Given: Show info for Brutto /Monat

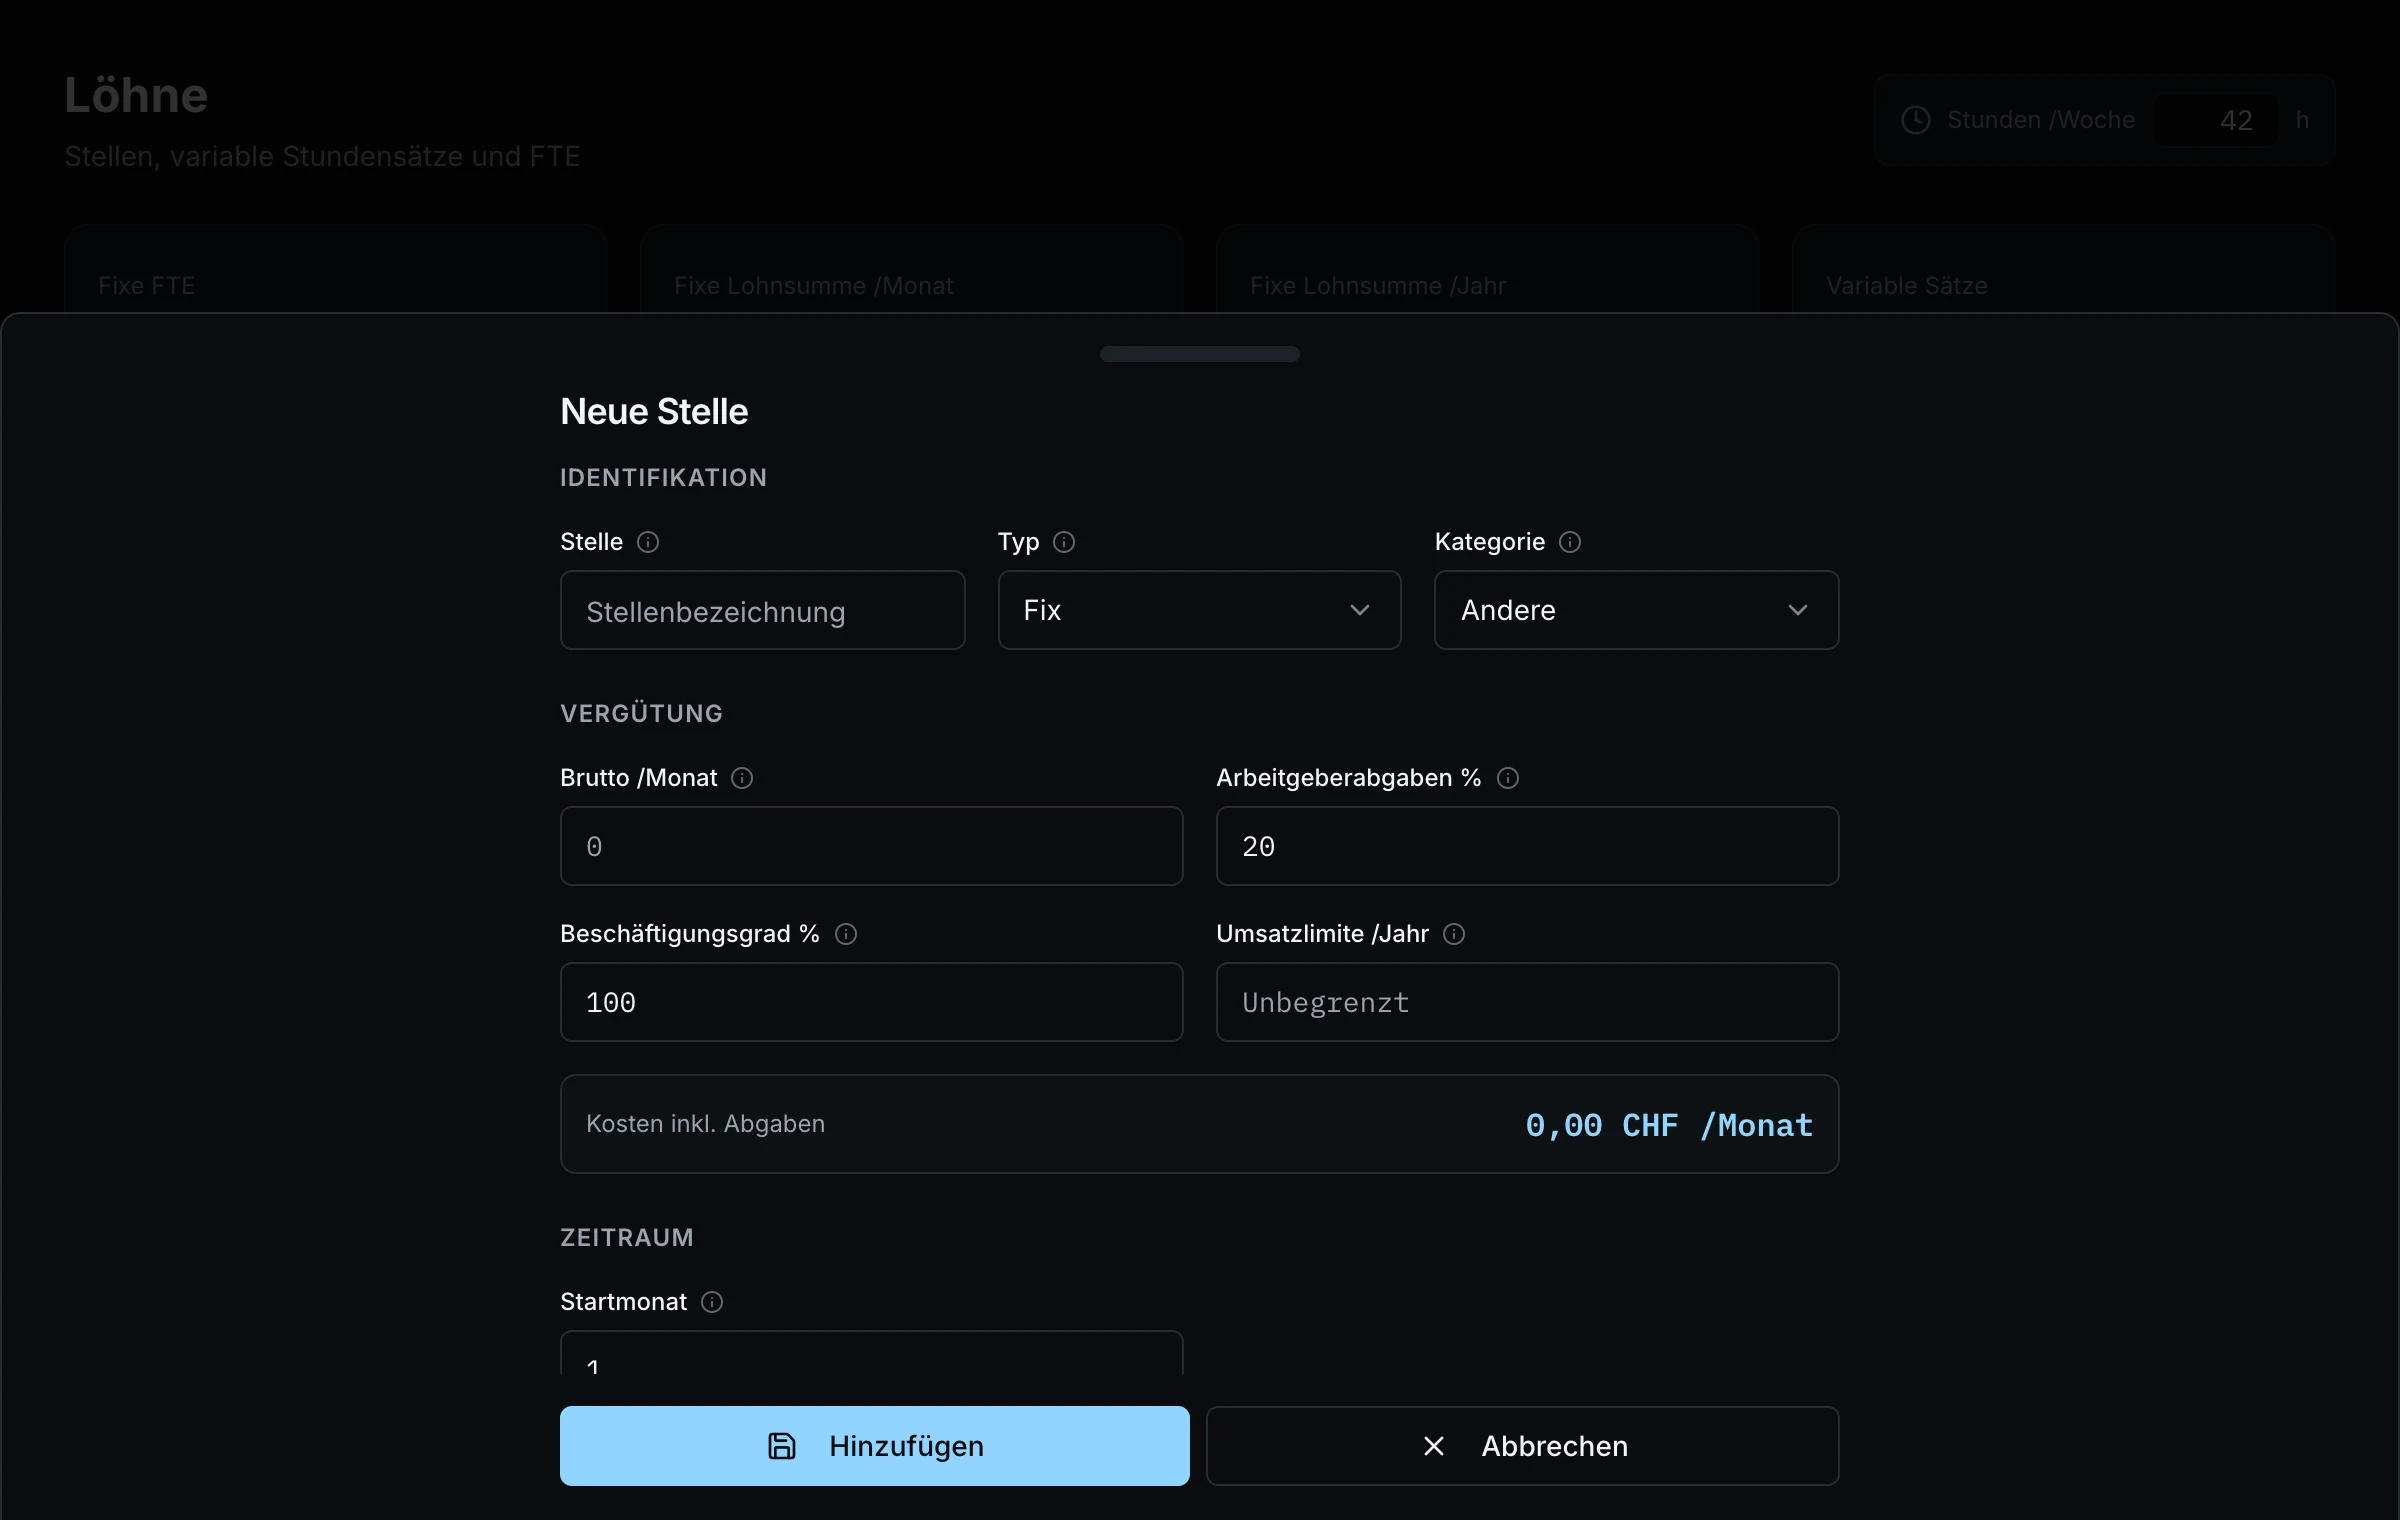Looking at the screenshot, I should click(x=742, y=778).
